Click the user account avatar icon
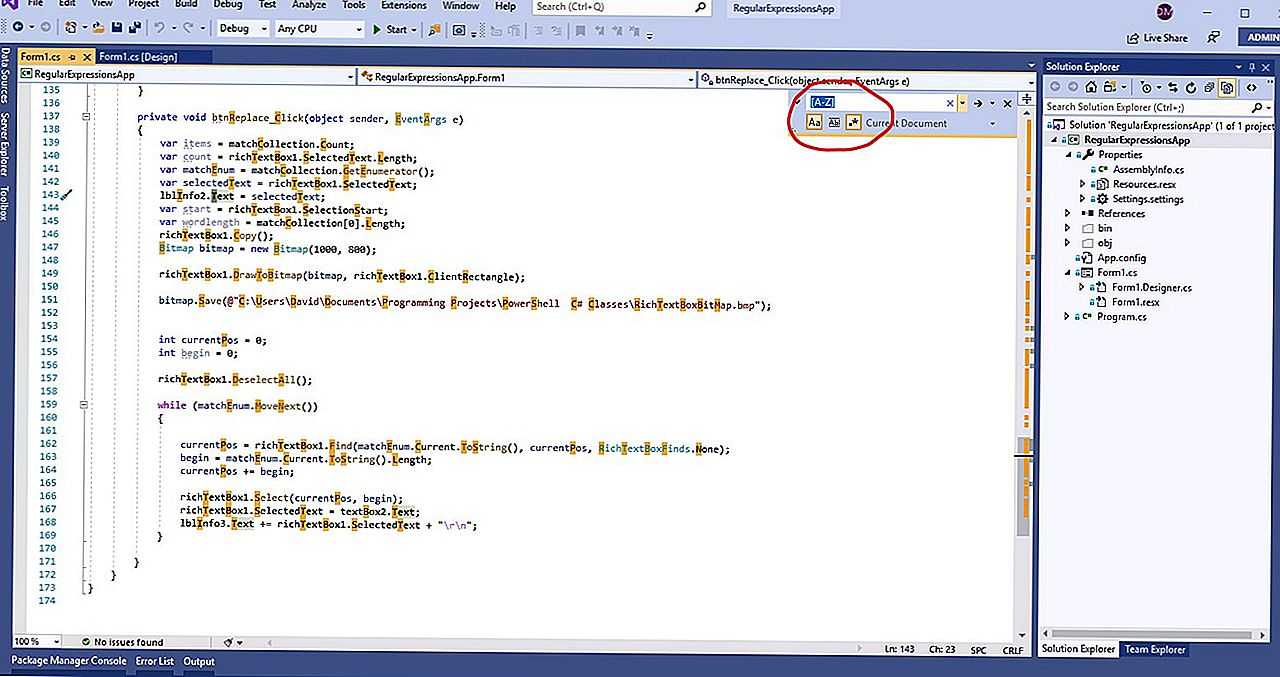This screenshot has width=1280, height=677. coord(1164,10)
